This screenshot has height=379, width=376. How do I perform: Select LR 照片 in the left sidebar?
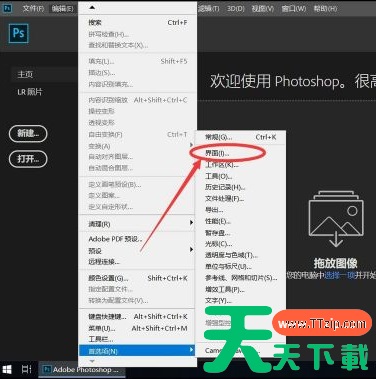point(30,92)
